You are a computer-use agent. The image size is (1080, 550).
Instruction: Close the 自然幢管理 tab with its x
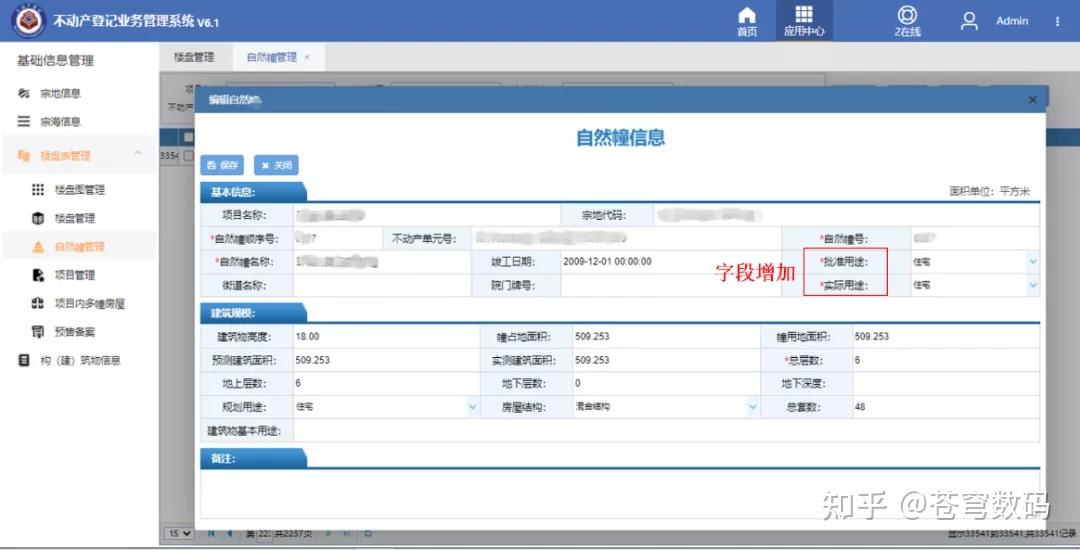click(307, 57)
